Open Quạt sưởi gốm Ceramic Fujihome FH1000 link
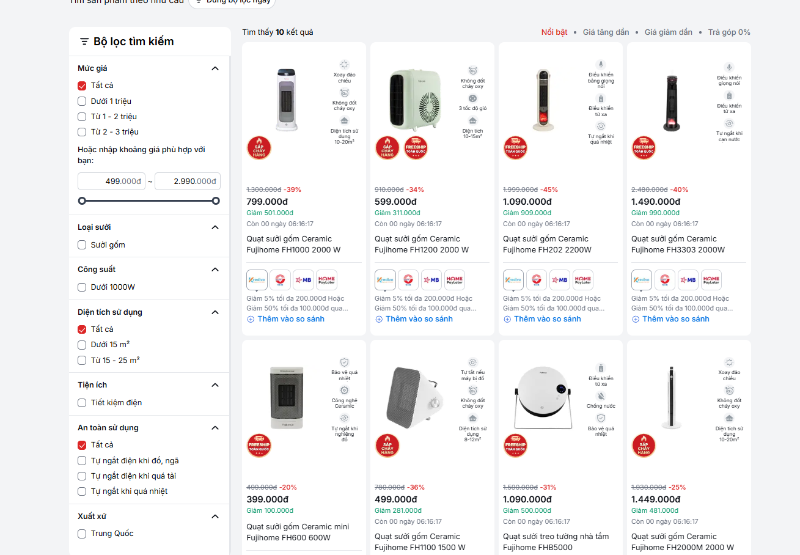Screen dimensions: 800x555 pos(293,244)
